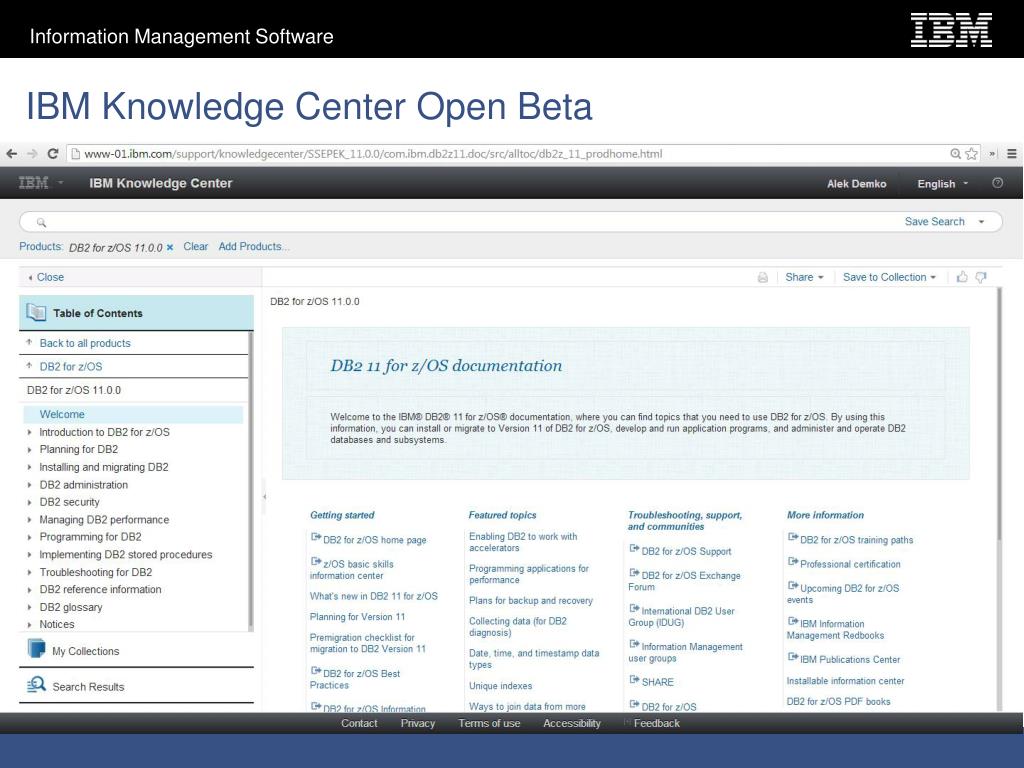Click Accessibility in footer
Screen dimensions: 1024x768
(x=571, y=724)
